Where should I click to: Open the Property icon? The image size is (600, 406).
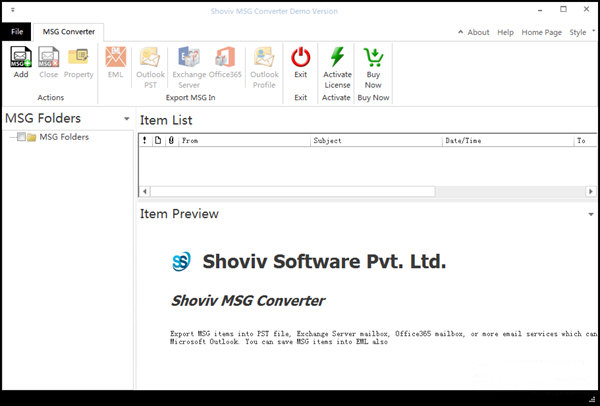(x=78, y=57)
